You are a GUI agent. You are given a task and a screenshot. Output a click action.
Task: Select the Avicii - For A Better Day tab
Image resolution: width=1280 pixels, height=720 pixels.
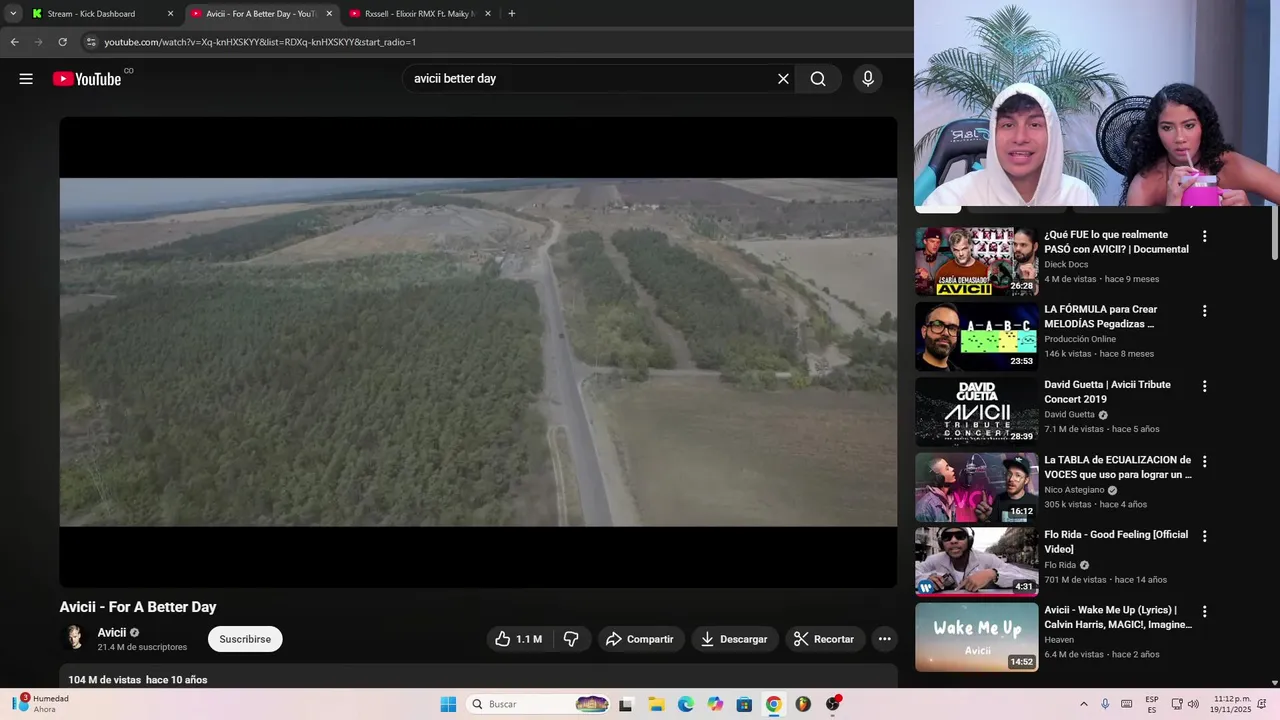pos(262,14)
